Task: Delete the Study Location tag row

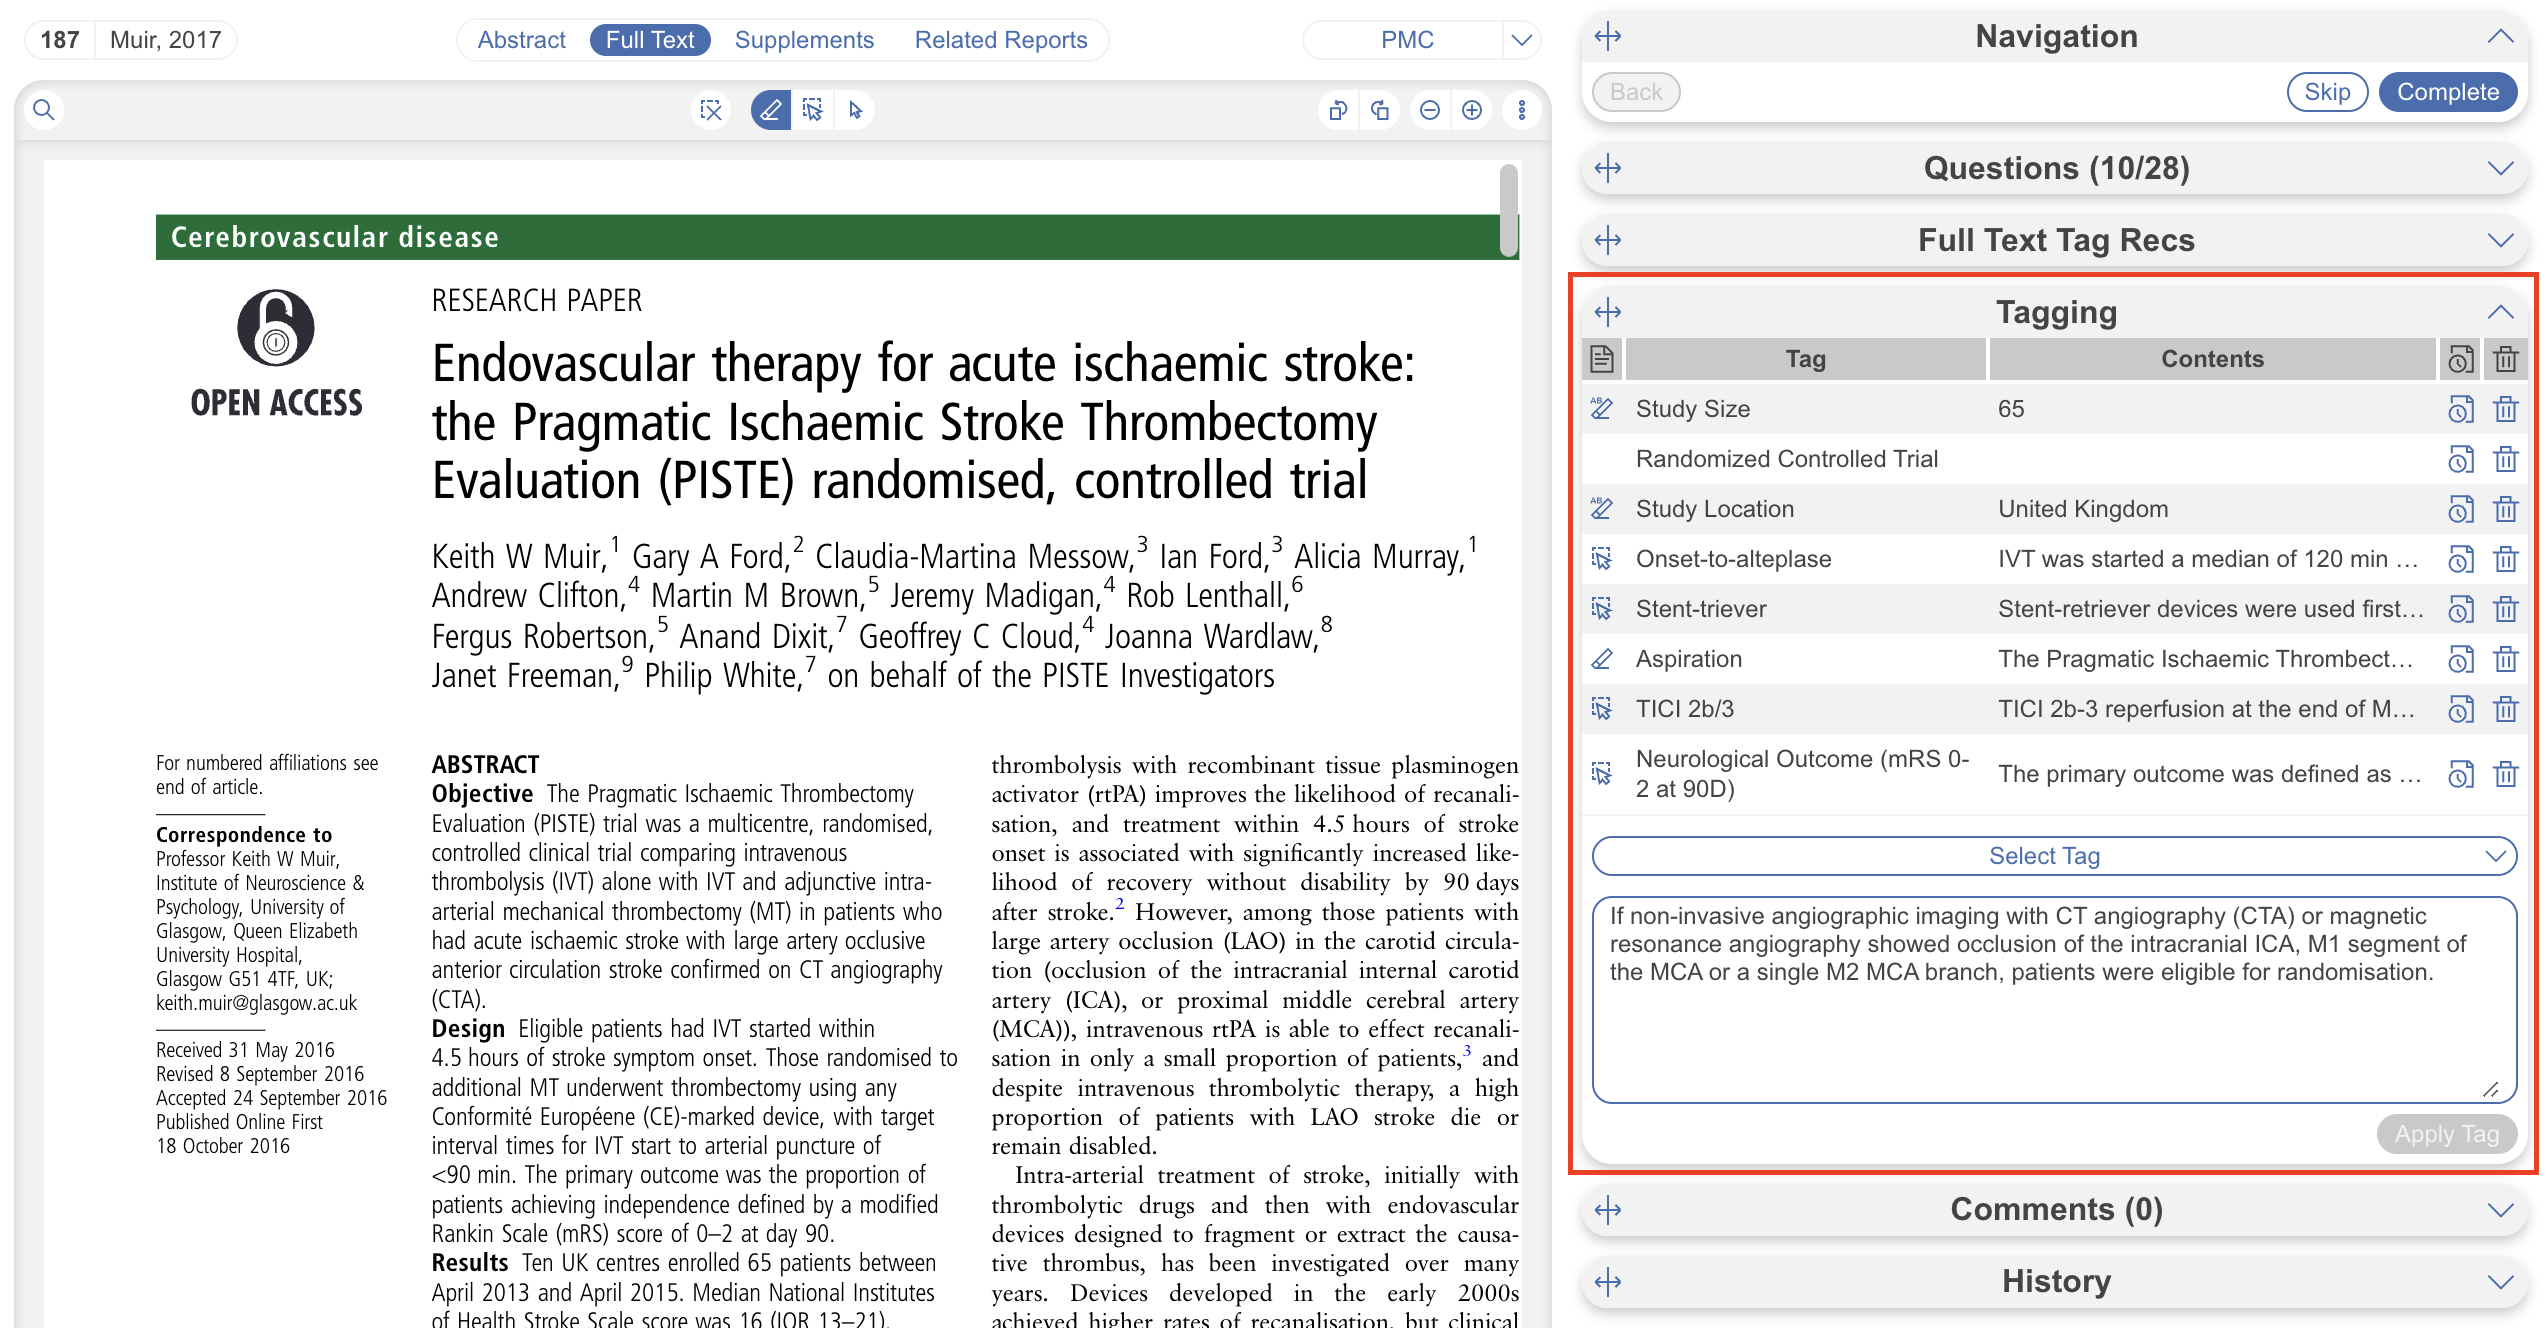Action: pos(2505,509)
